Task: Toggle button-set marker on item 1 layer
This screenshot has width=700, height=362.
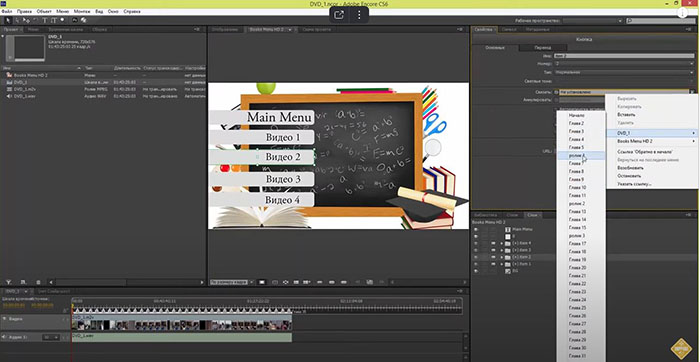Action: pyautogui.click(x=493, y=264)
